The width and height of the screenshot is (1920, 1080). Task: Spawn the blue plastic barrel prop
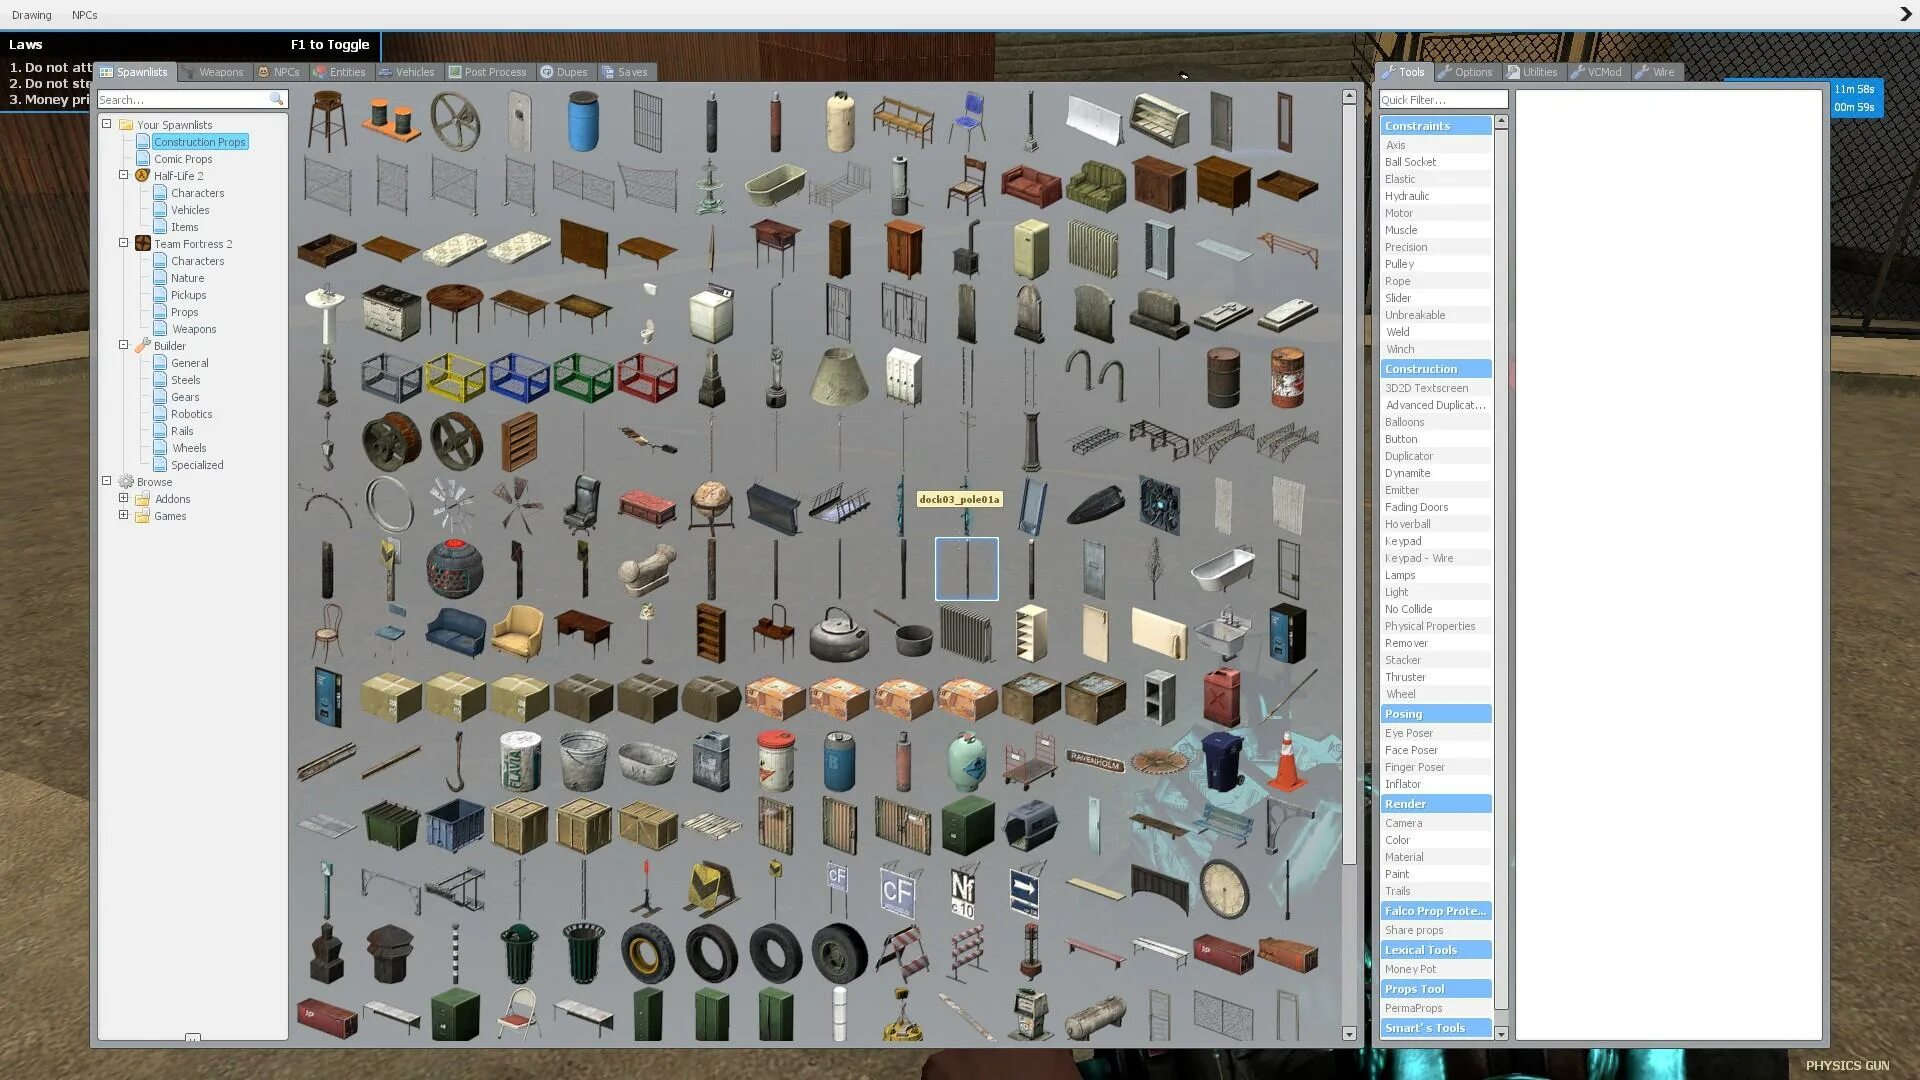[x=583, y=121]
